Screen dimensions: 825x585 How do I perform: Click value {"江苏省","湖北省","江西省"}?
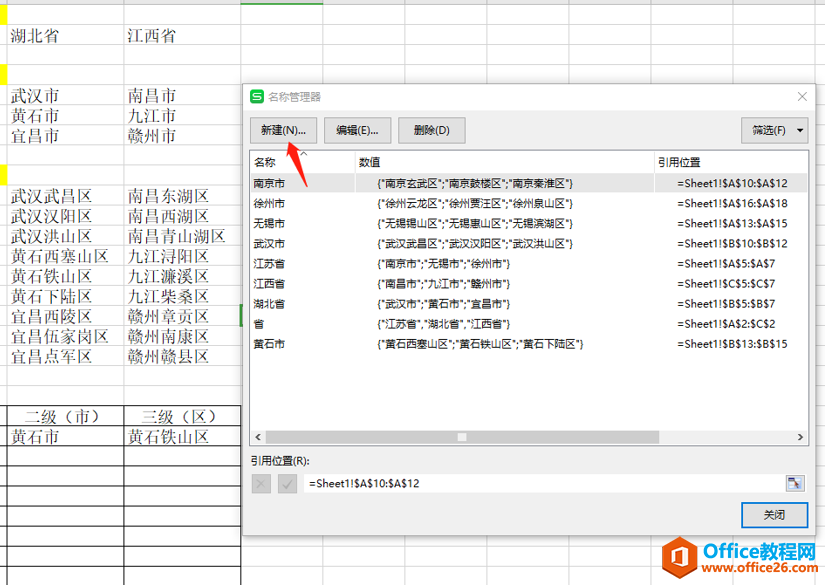[444, 324]
